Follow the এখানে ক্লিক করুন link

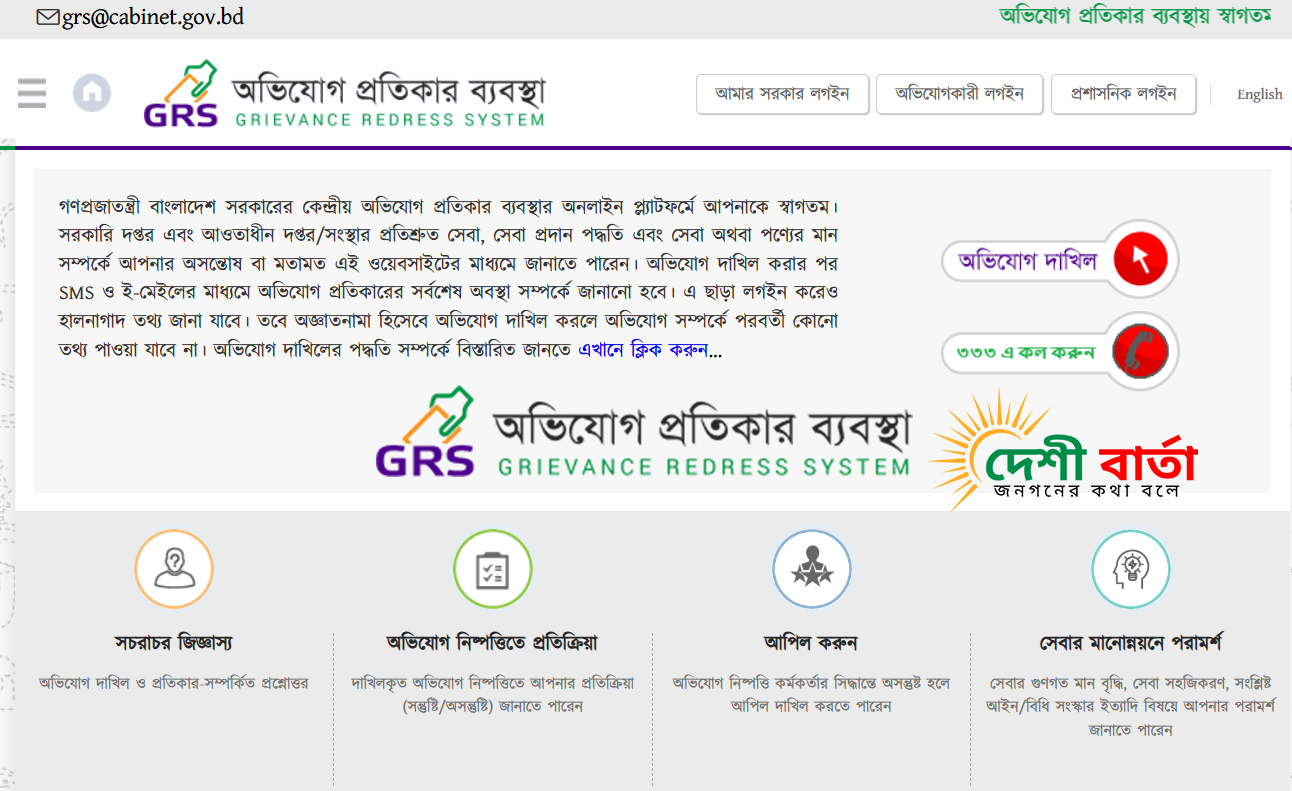(x=643, y=351)
